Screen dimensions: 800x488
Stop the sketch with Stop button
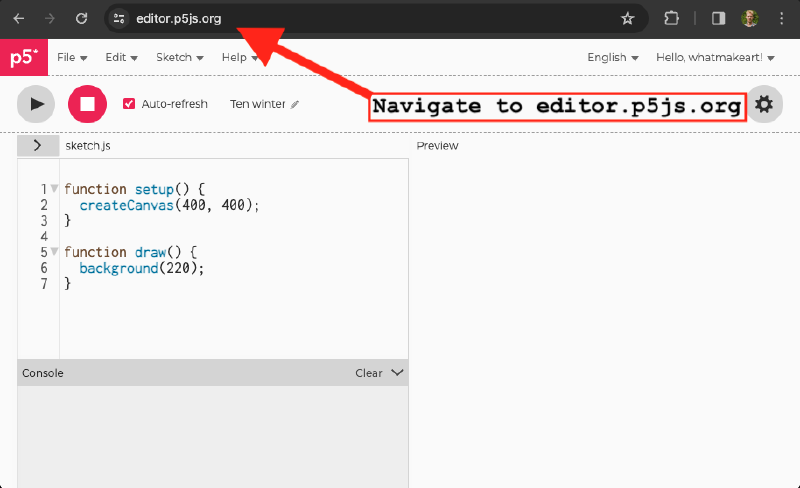[x=87, y=104]
